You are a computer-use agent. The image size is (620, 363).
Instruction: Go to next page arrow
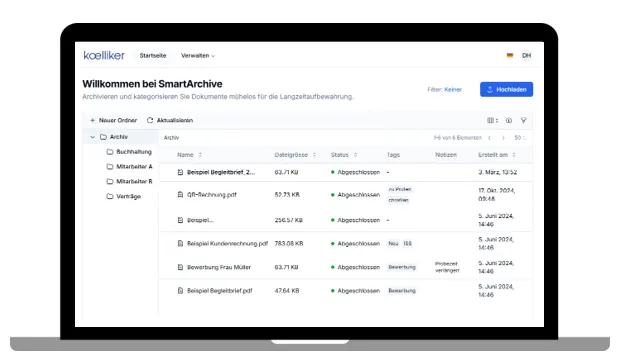[x=503, y=138]
